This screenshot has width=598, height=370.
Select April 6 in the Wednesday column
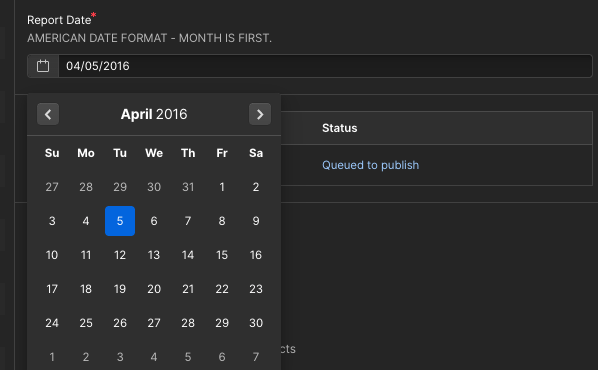tap(154, 221)
